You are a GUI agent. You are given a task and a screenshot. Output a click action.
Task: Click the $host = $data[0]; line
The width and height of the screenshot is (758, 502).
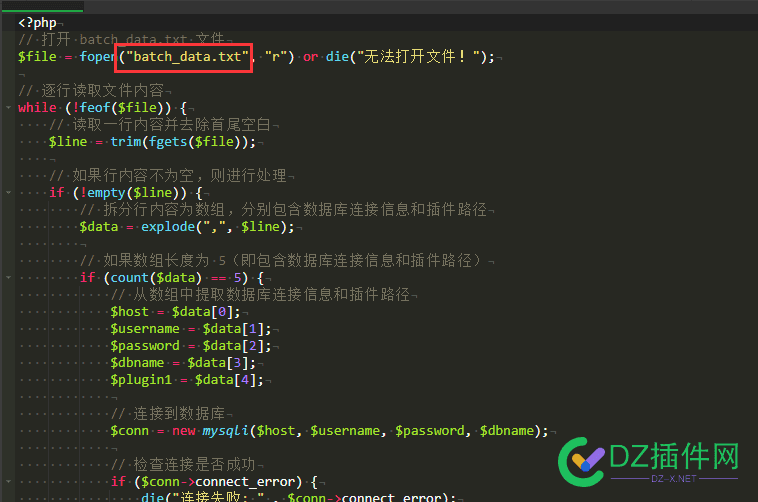point(175,311)
